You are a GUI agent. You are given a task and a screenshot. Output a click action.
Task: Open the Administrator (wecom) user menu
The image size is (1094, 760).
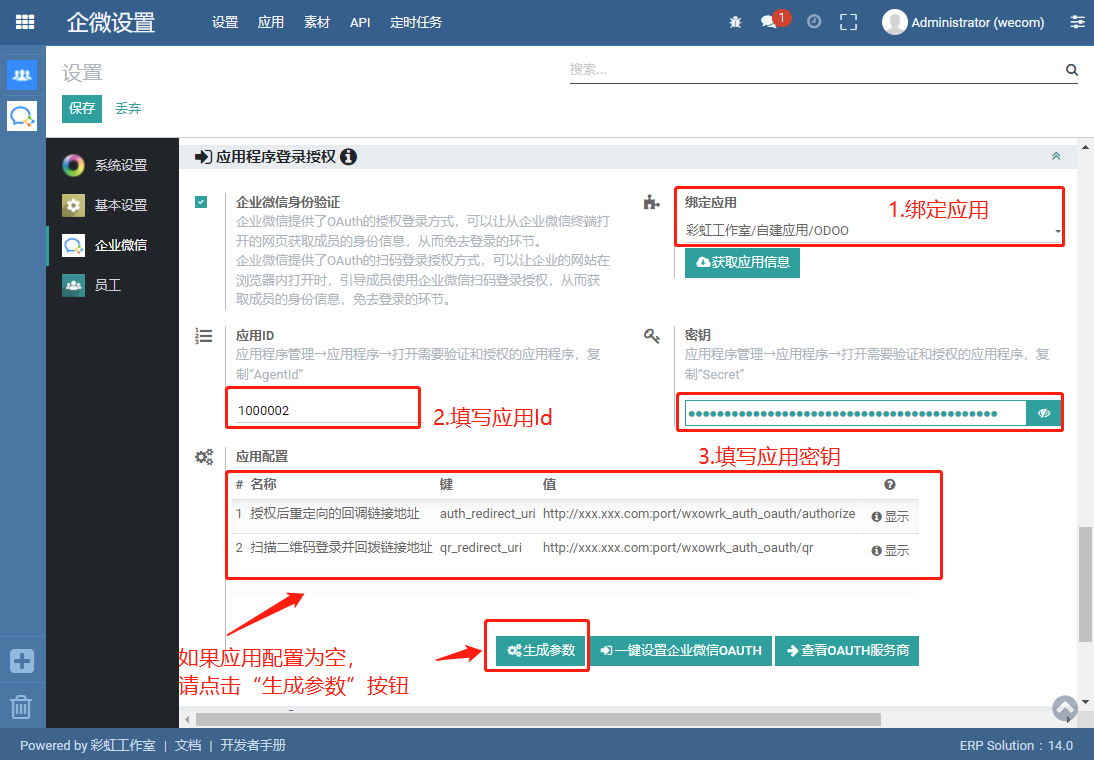click(x=964, y=22)
